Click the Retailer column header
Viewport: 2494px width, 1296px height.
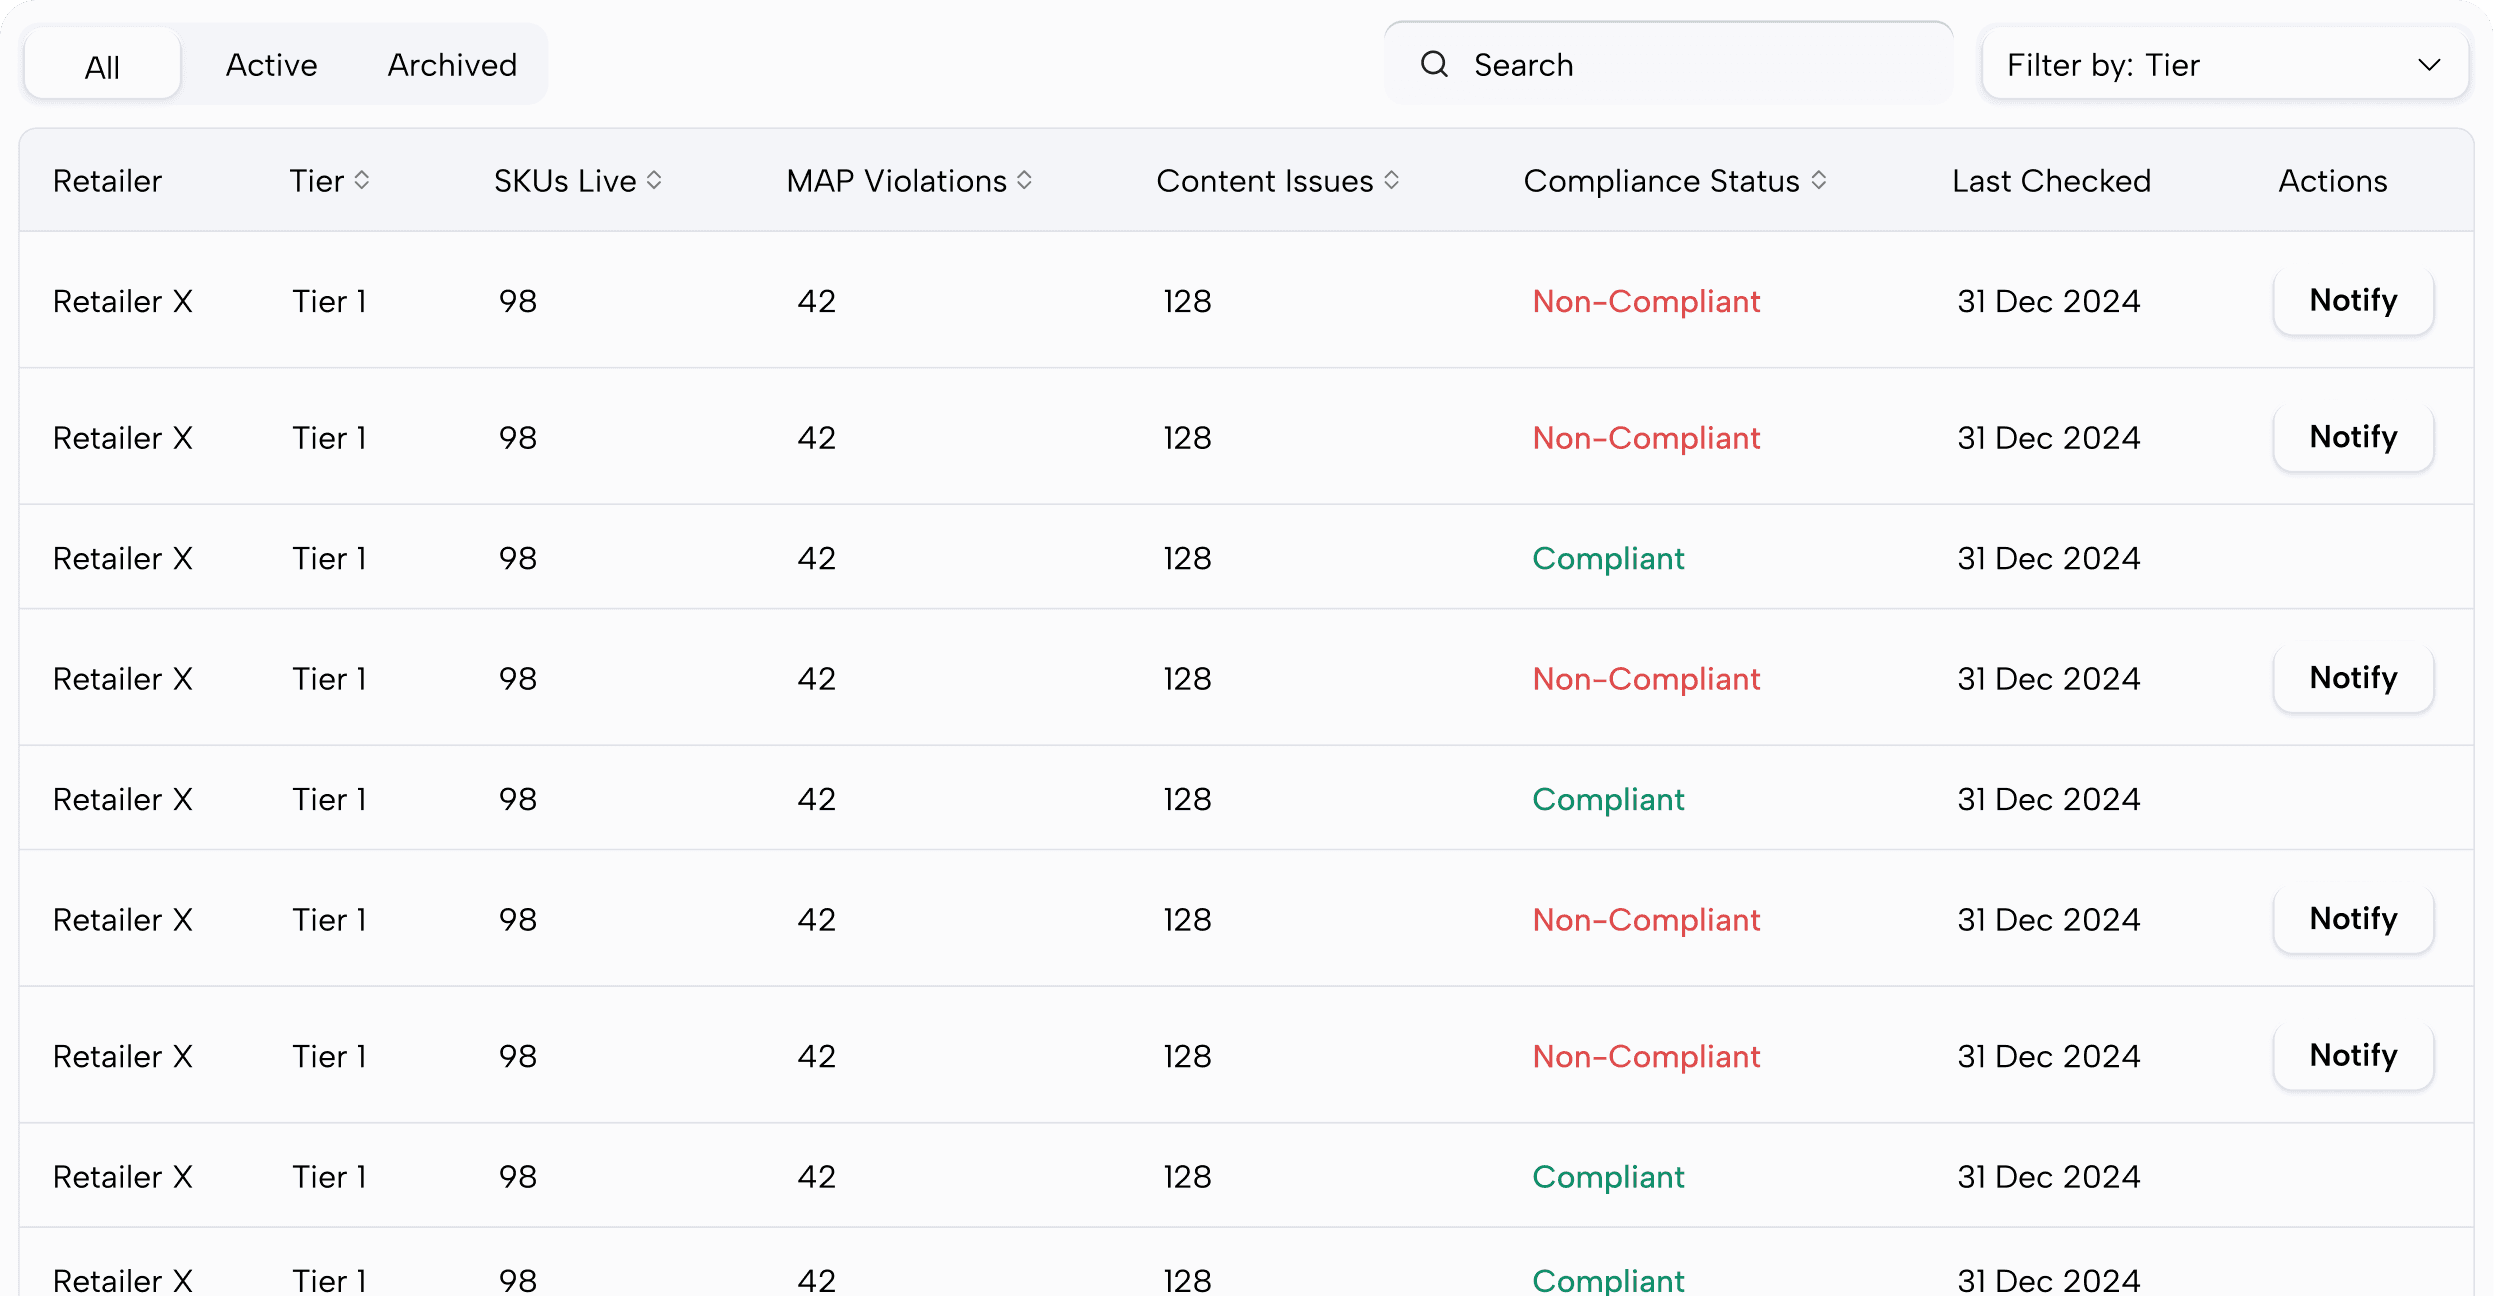(107, 181)
